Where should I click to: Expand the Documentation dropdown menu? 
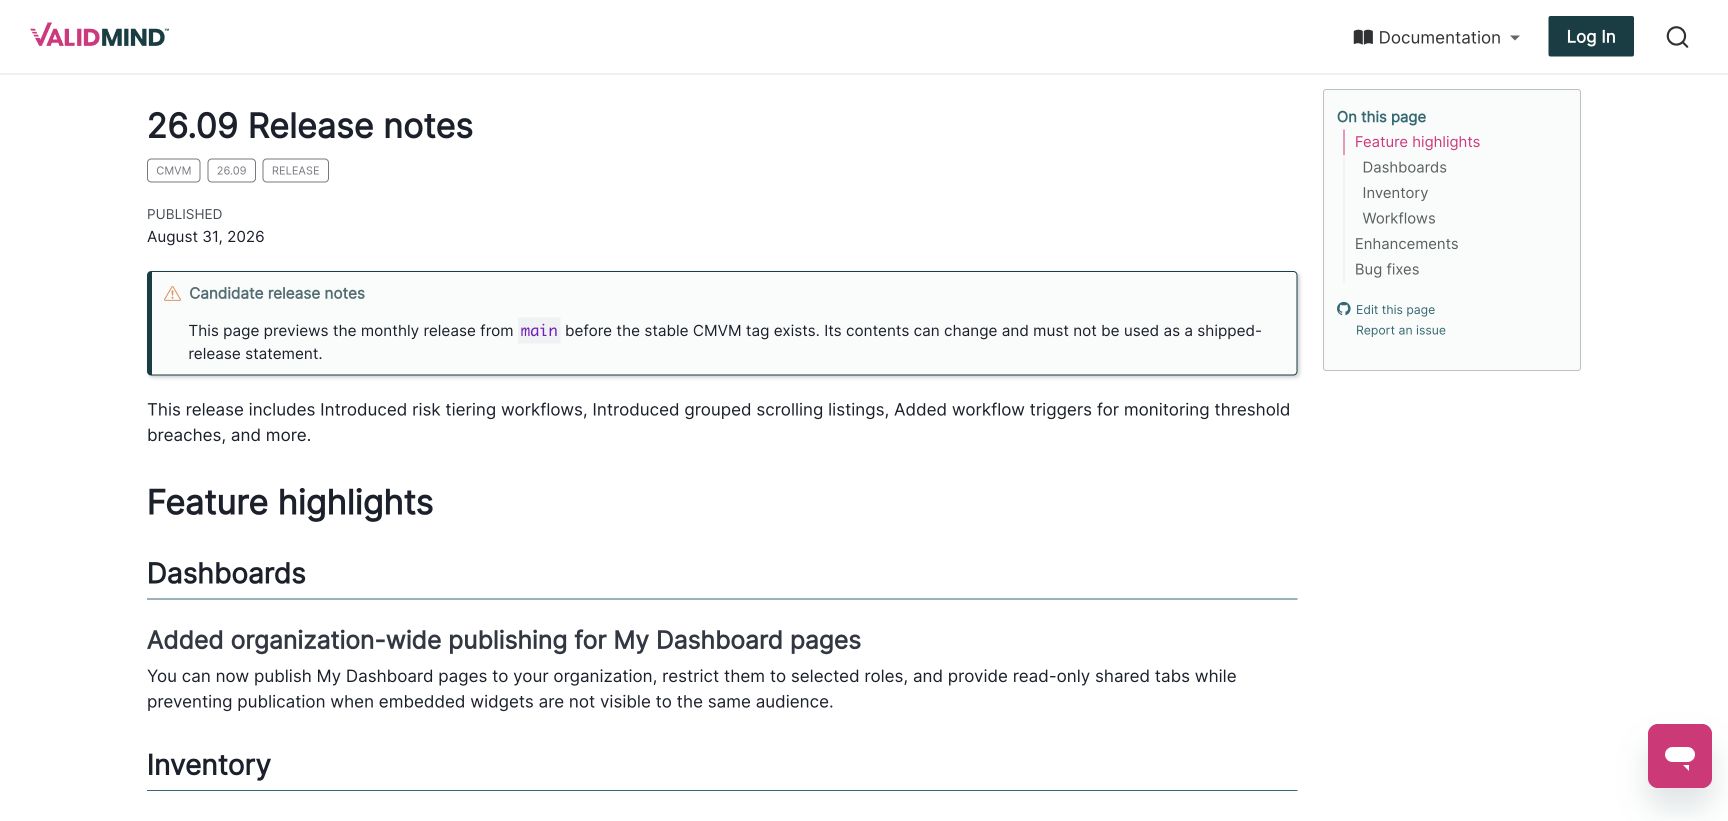[1436, 37]
